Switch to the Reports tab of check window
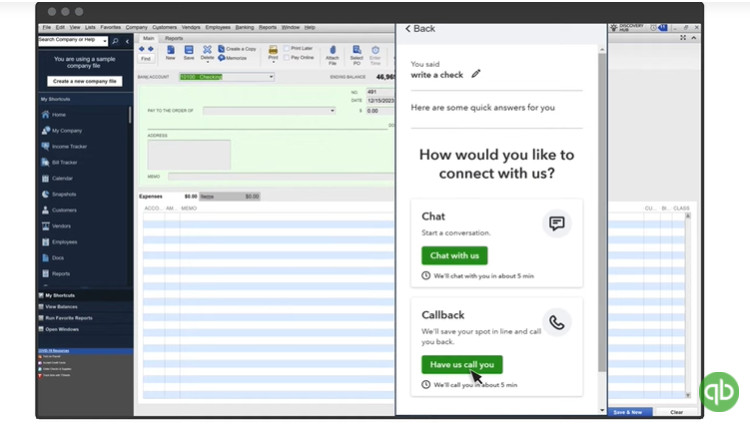This screenshot has width=750, height=425. (x=174, y=38)
